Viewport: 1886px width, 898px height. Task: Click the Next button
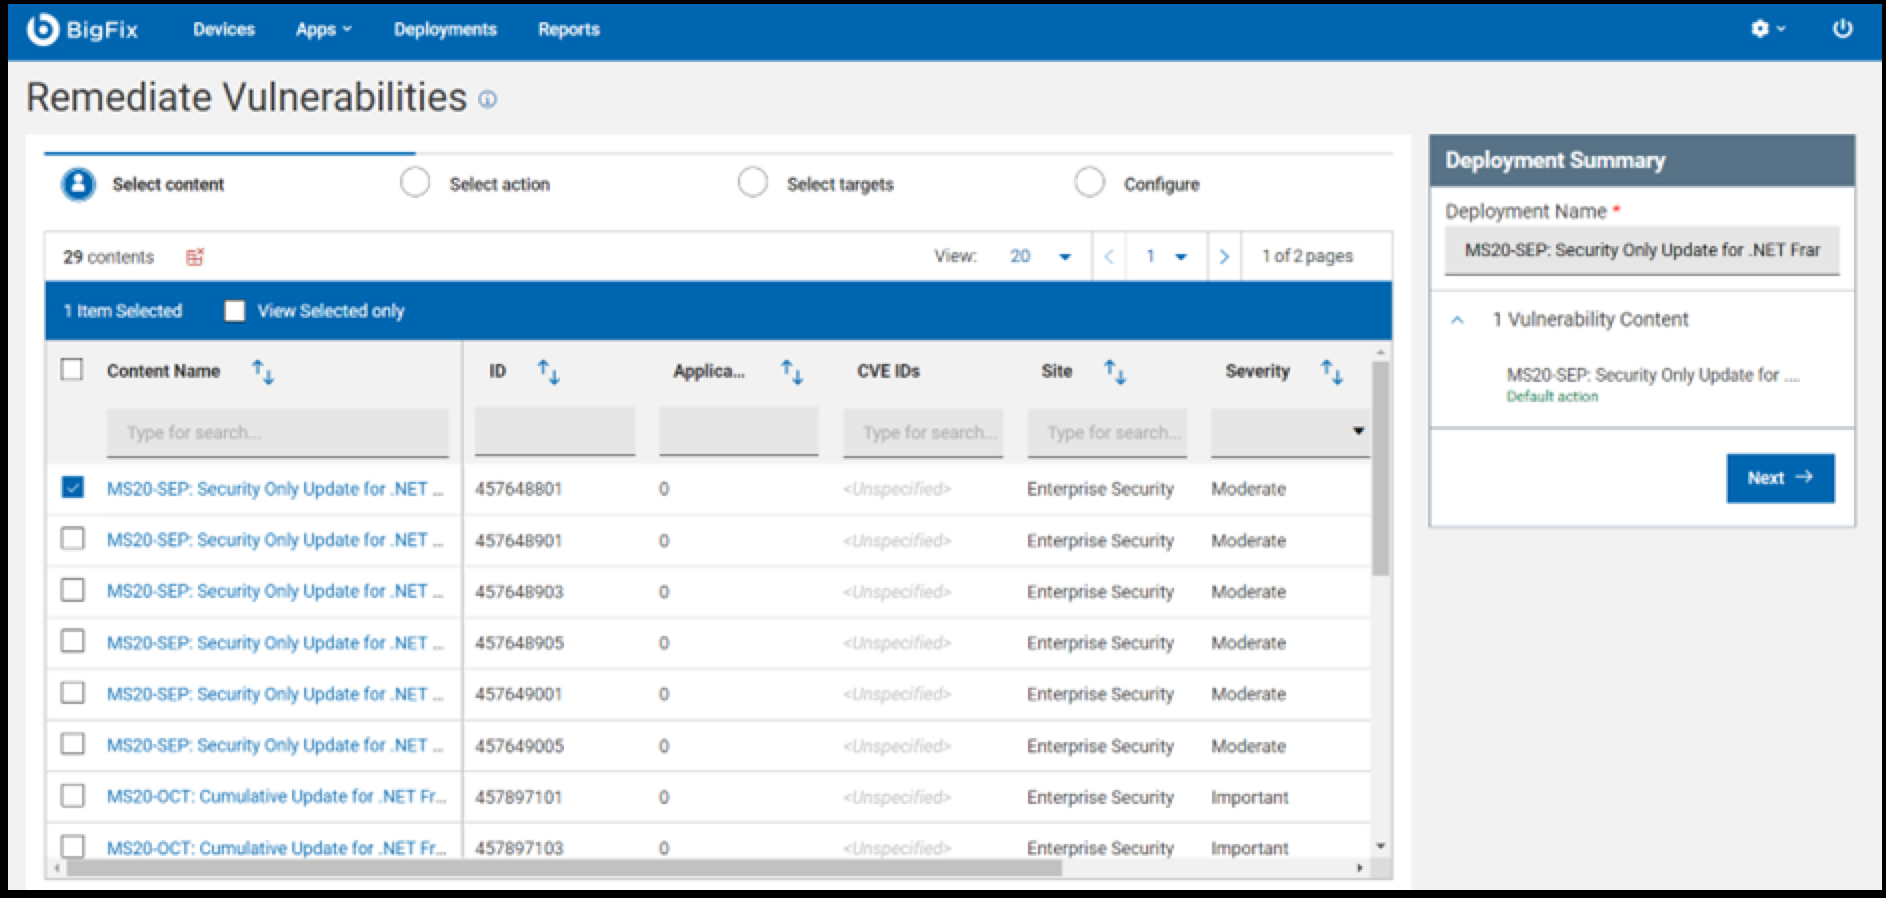click(x=1779, y=478)
